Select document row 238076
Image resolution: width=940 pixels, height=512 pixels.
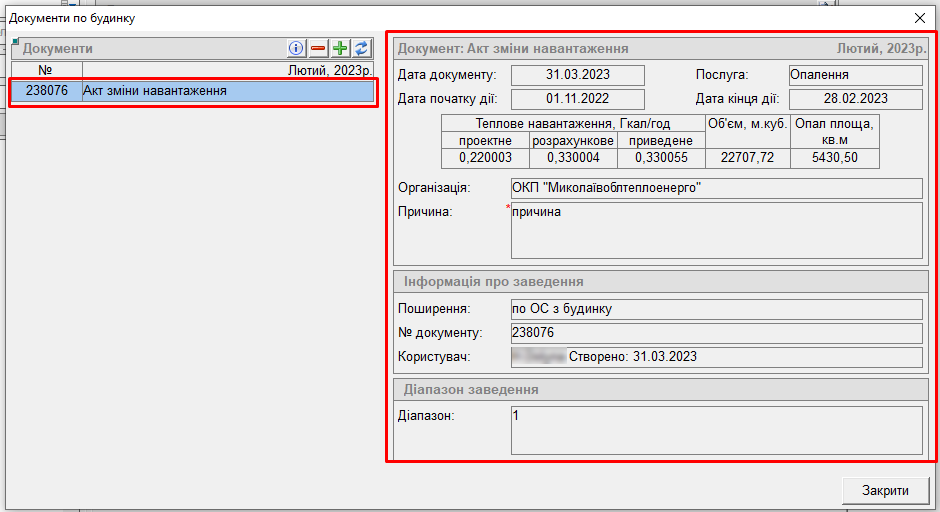point(193,91)
